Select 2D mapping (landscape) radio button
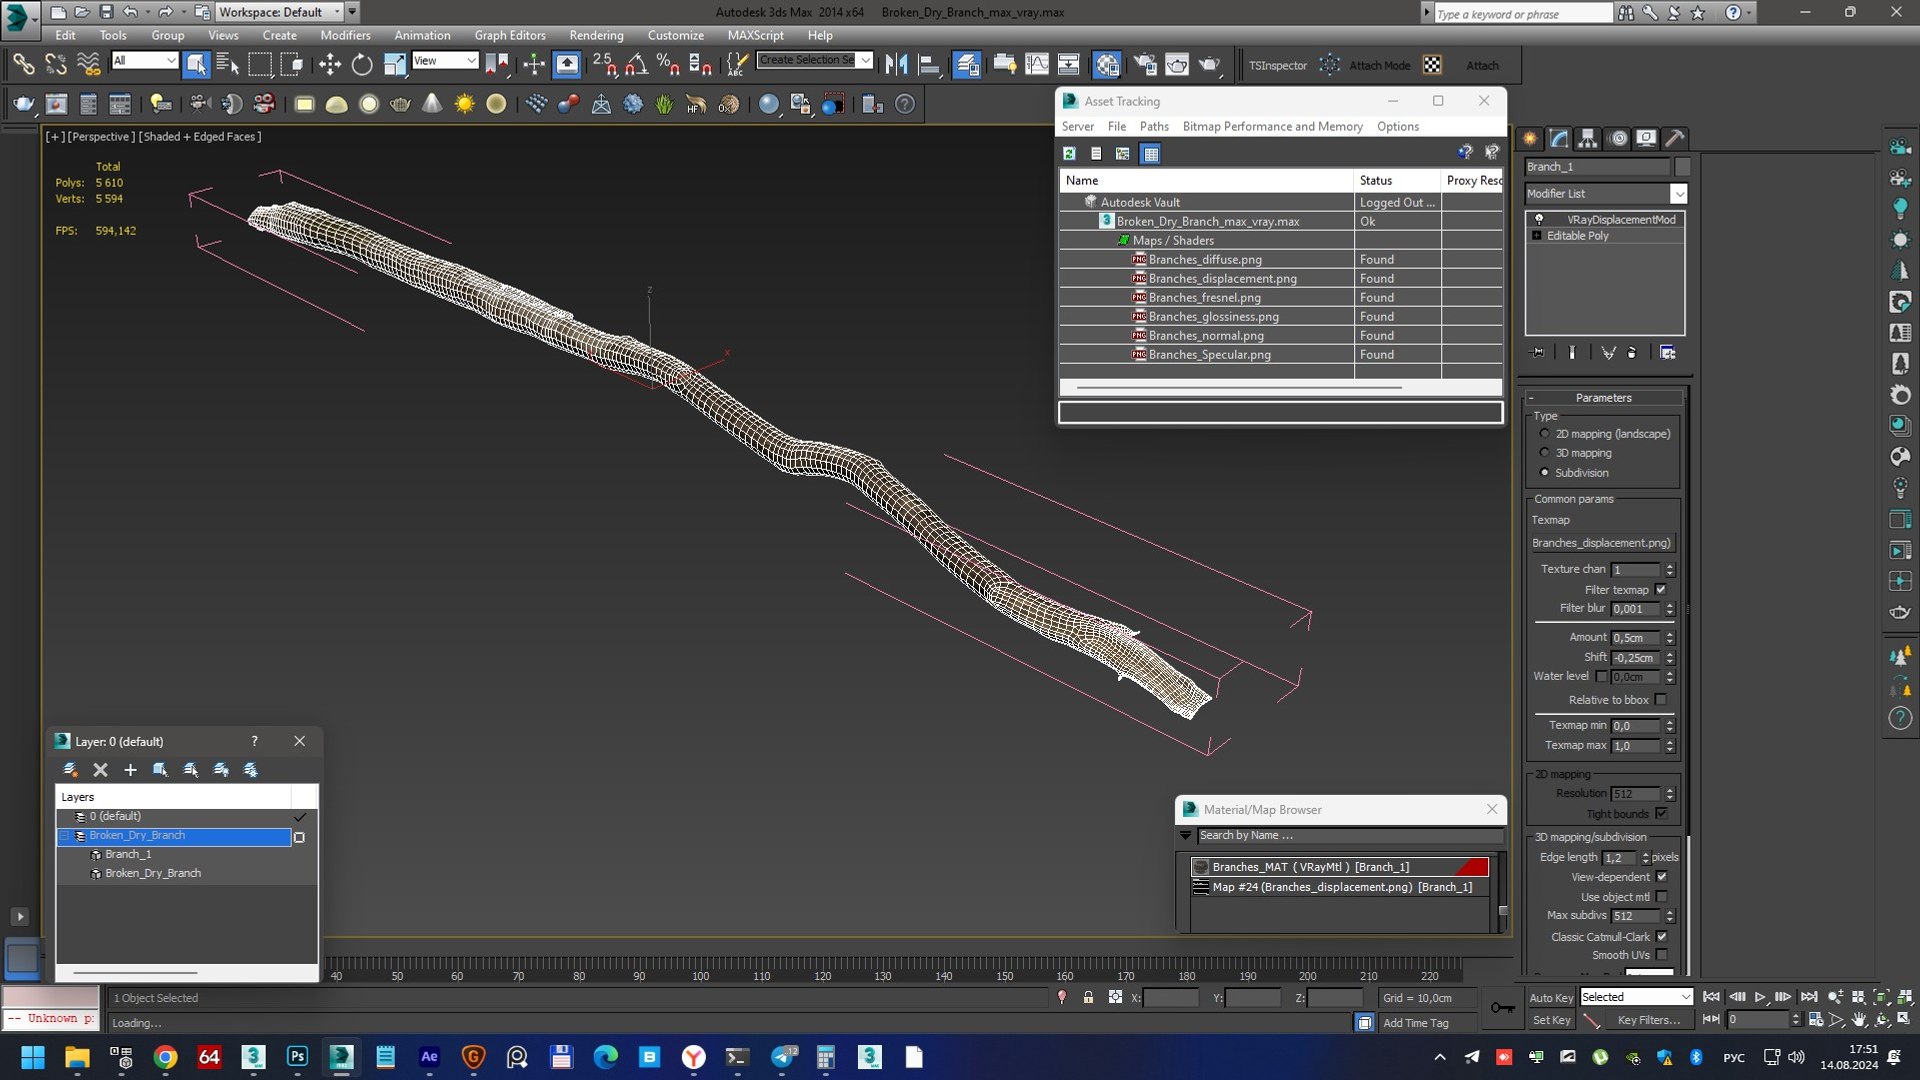Image resolution: width=1920 pixels, height=1080 pixels. click(x=1545, y=434)
